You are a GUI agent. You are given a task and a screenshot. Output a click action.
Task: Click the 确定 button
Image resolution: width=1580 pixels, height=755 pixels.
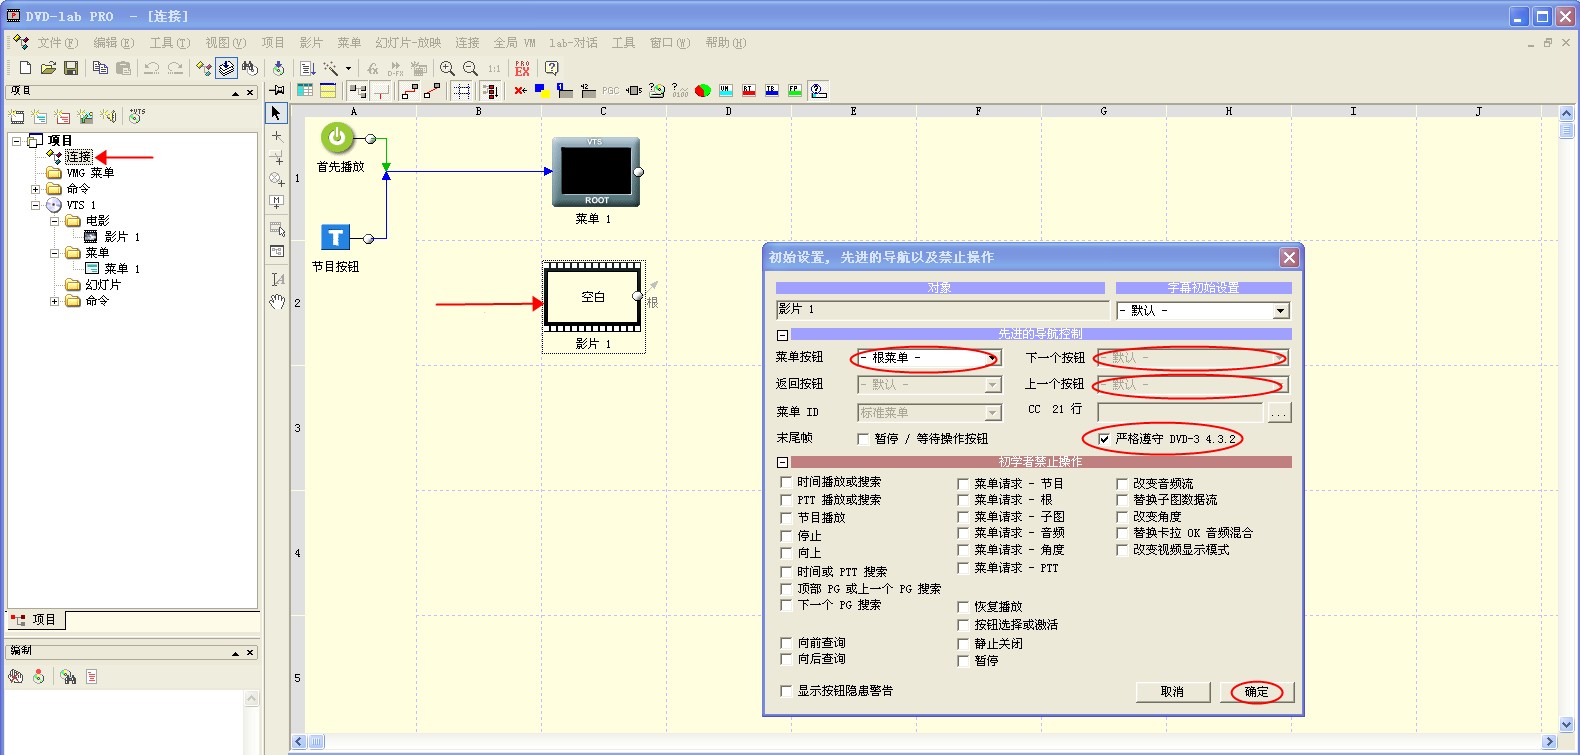point(1257,692)
